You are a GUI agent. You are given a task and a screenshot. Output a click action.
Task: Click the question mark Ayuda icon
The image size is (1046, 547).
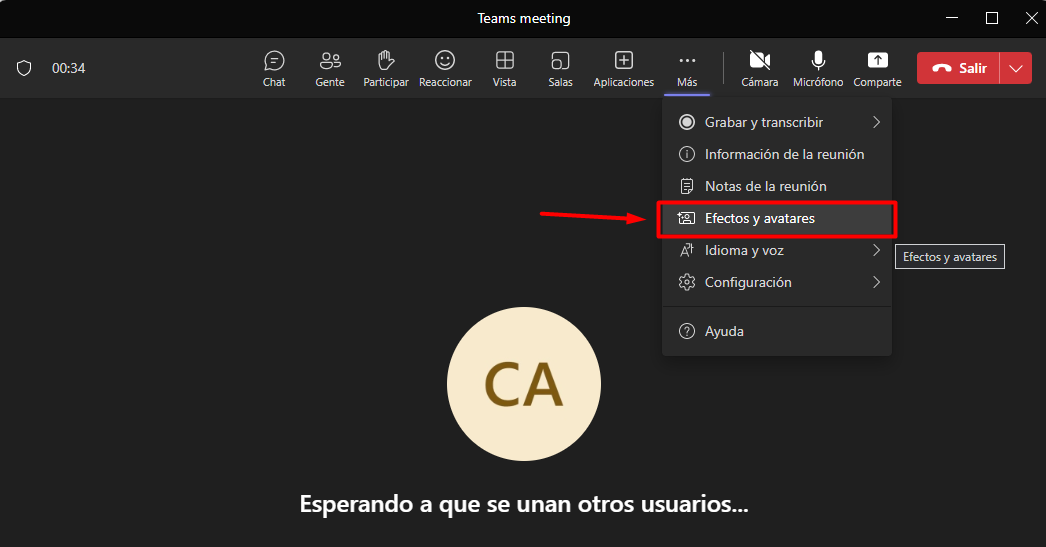tap(686, 331)
